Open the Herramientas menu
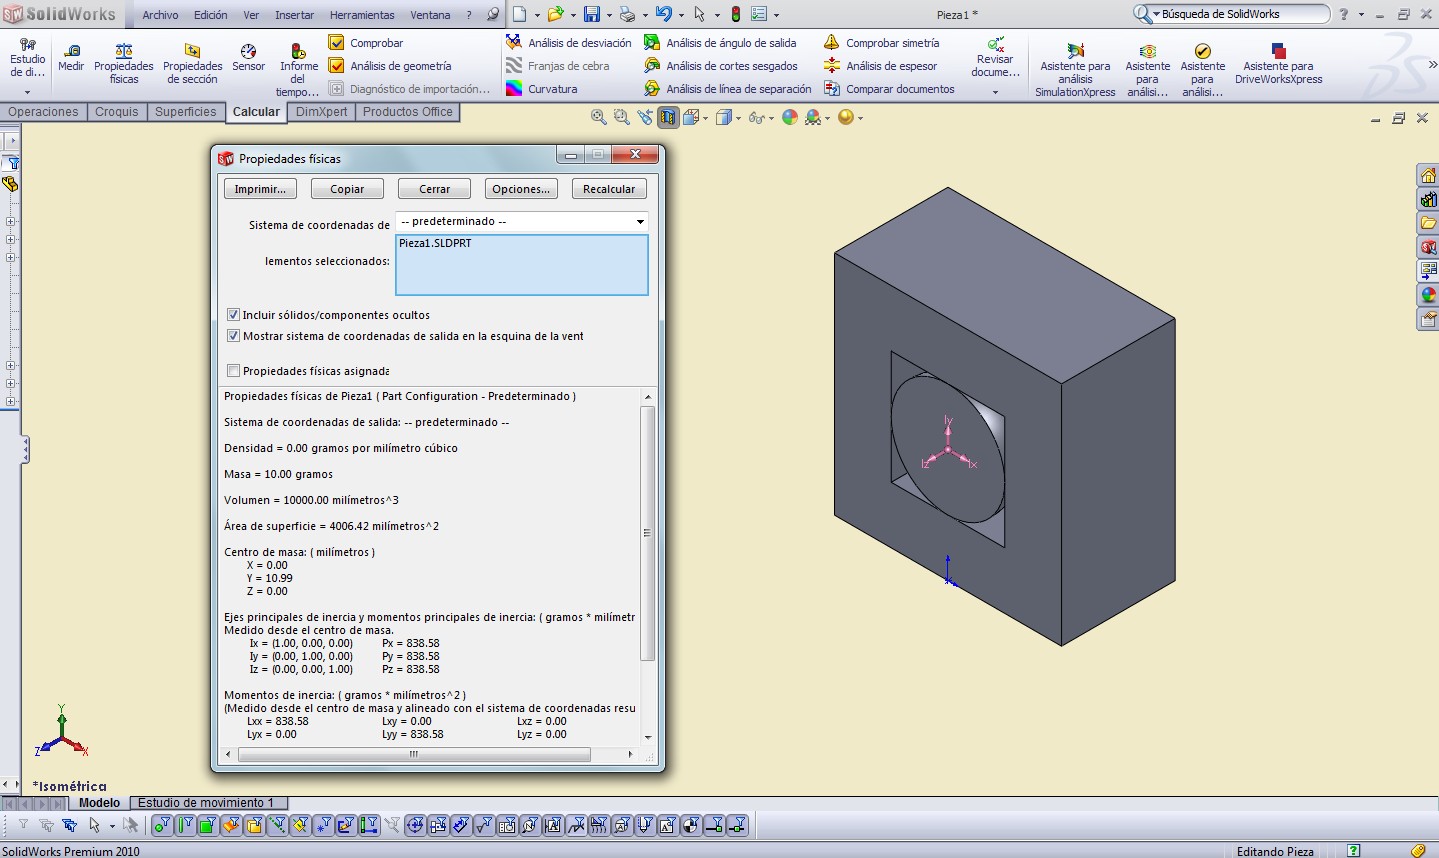The width and height of the screenshot is (1439, 858). click(x=362, y=15)
